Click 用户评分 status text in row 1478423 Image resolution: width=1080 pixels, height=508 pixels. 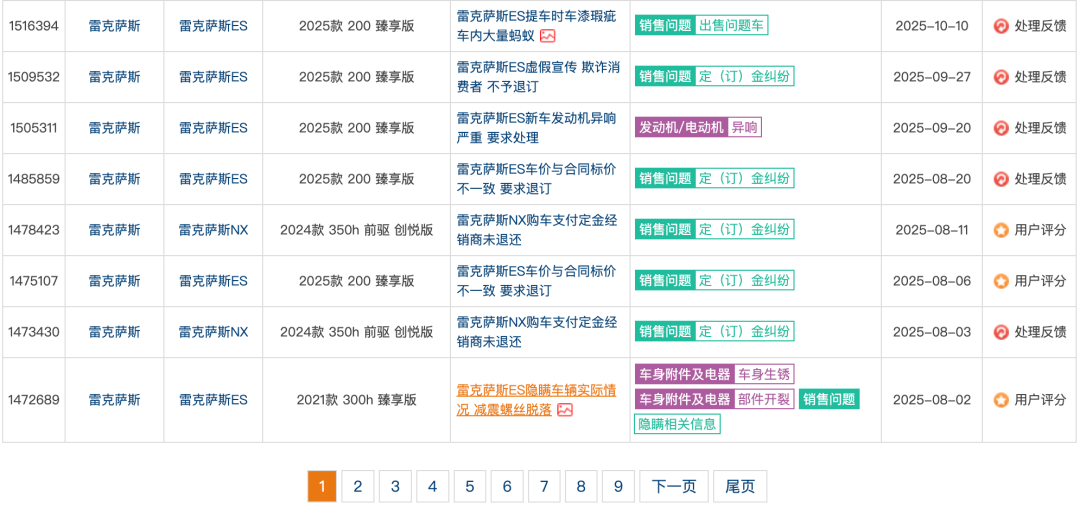click(x=1040, y=230)
